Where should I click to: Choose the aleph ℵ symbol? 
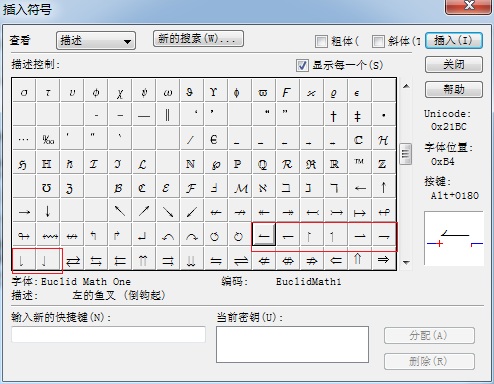tap(264, 187)
